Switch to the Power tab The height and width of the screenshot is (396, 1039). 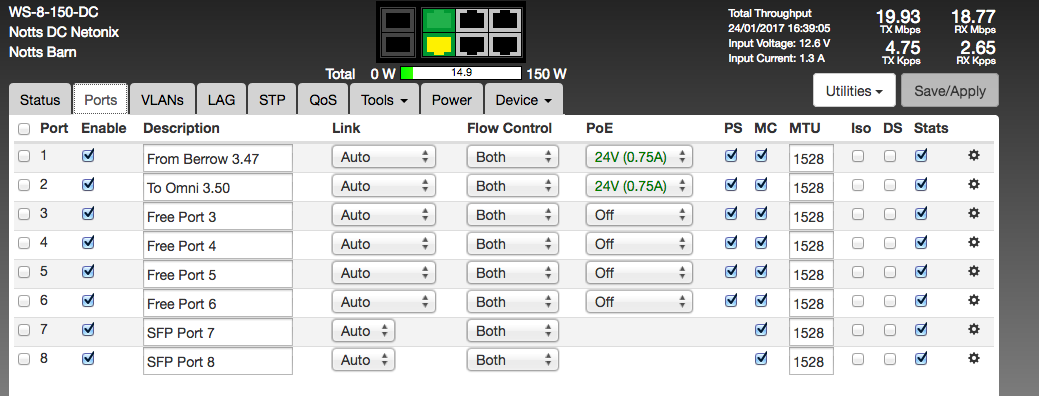point(452,100)
